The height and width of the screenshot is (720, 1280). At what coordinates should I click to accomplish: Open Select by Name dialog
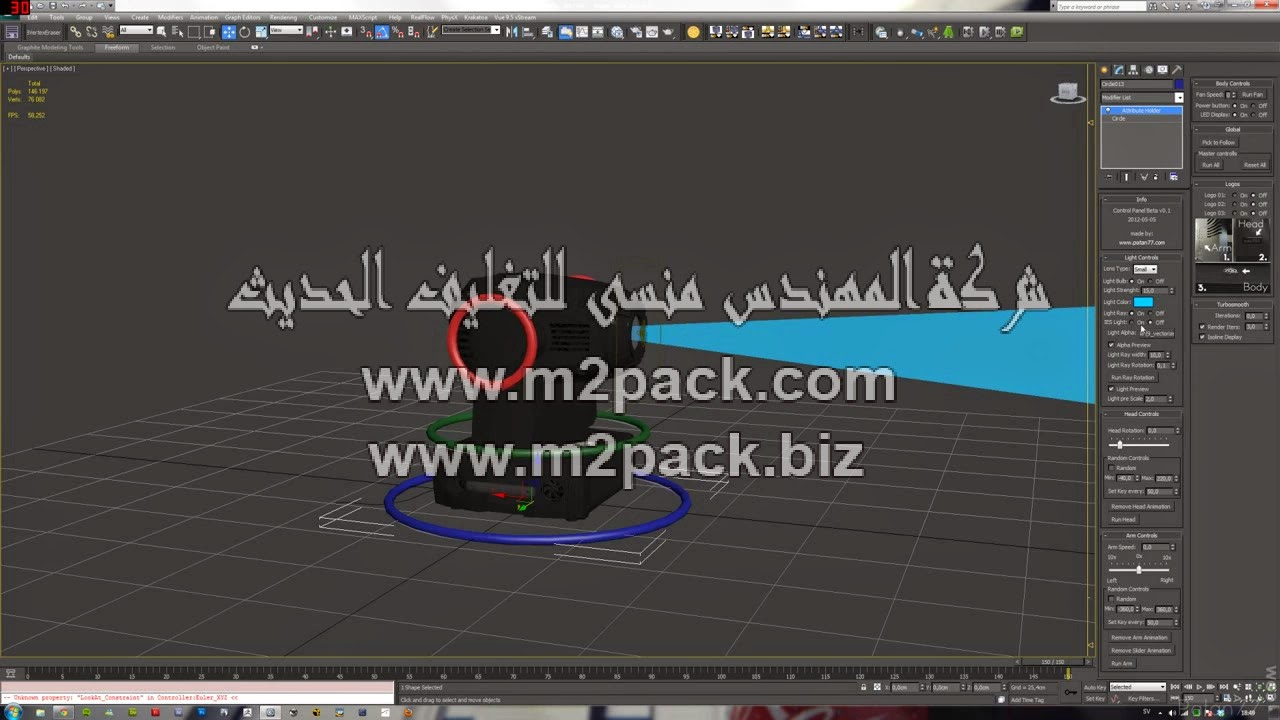(x=177, y=32)
